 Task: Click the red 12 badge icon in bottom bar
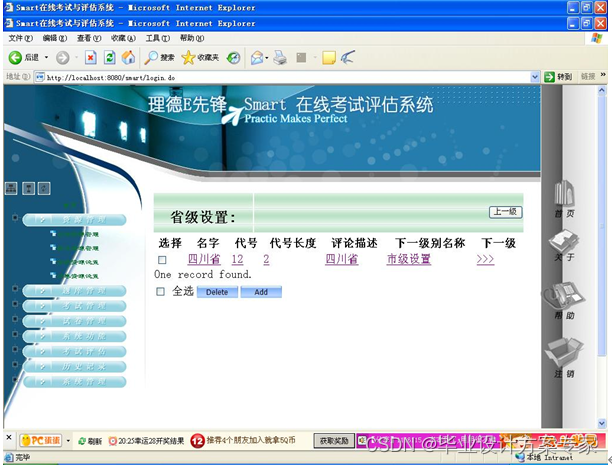(197, 441)
